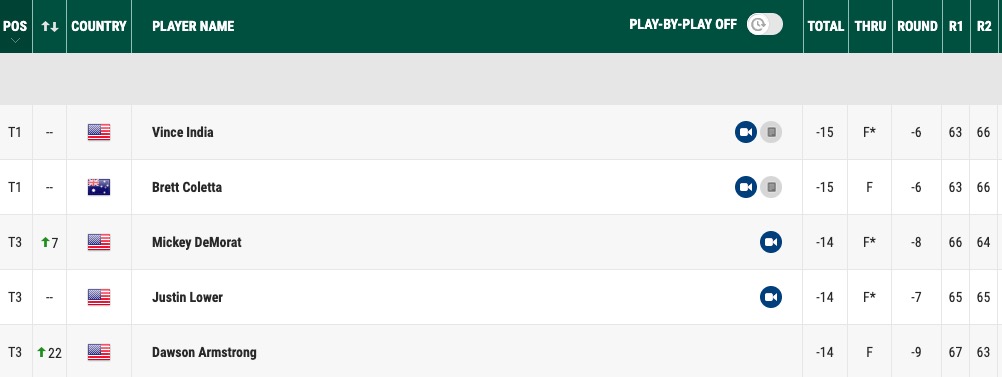Open Justin Lower's player profile
1002x377 pixels.
[187, 297]
